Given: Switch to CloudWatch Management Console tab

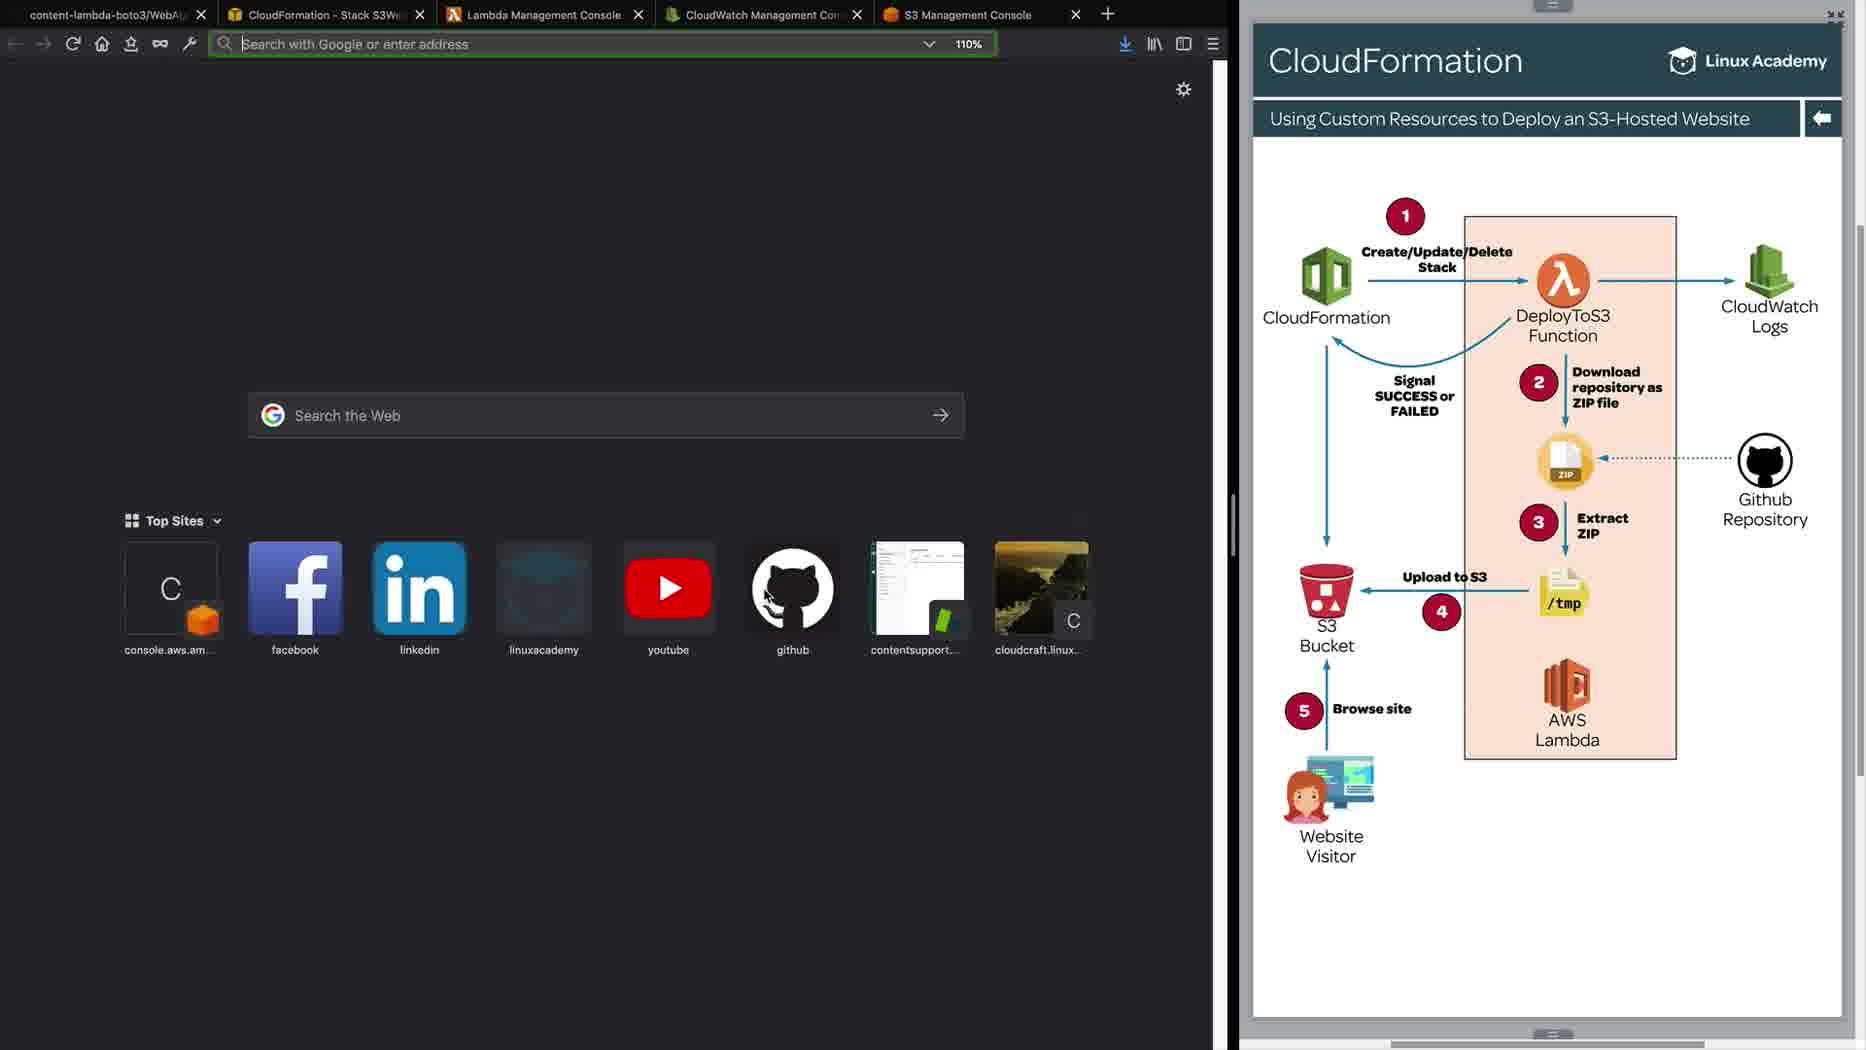Looking at the screenshot, I should (764, 15).
